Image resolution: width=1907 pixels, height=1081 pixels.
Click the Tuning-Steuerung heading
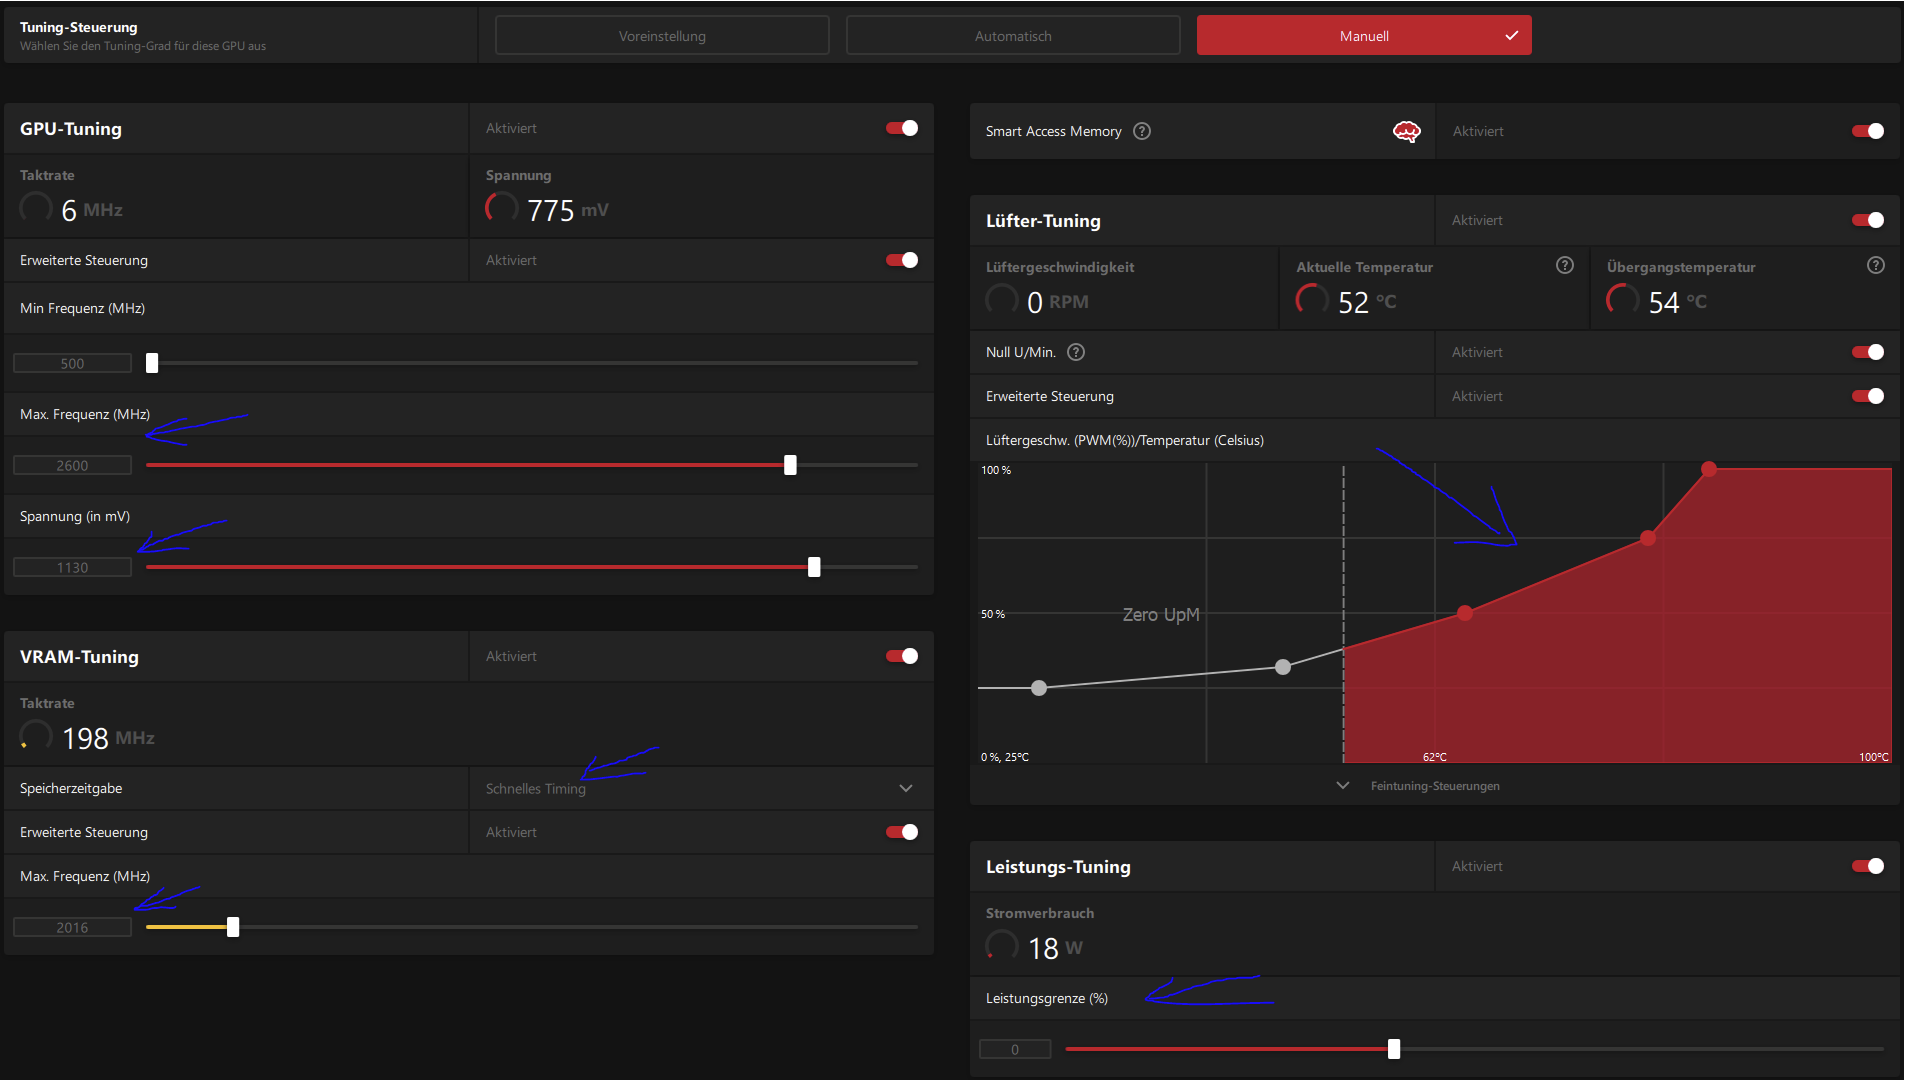coord(79,27)
